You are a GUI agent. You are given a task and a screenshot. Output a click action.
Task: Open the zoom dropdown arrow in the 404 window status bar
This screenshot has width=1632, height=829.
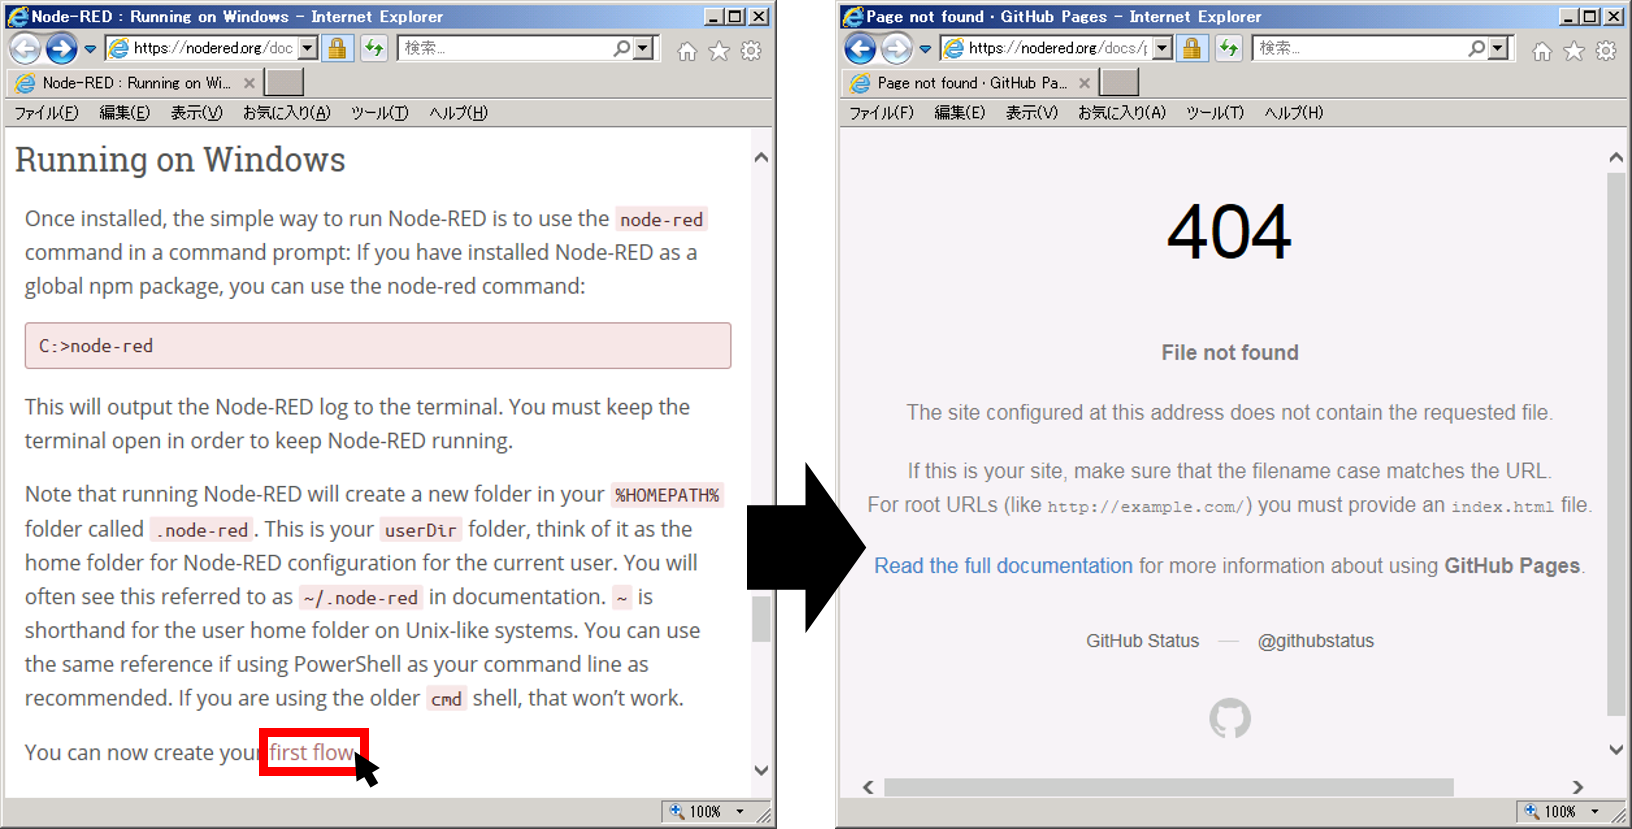[x=1595, y=811]
